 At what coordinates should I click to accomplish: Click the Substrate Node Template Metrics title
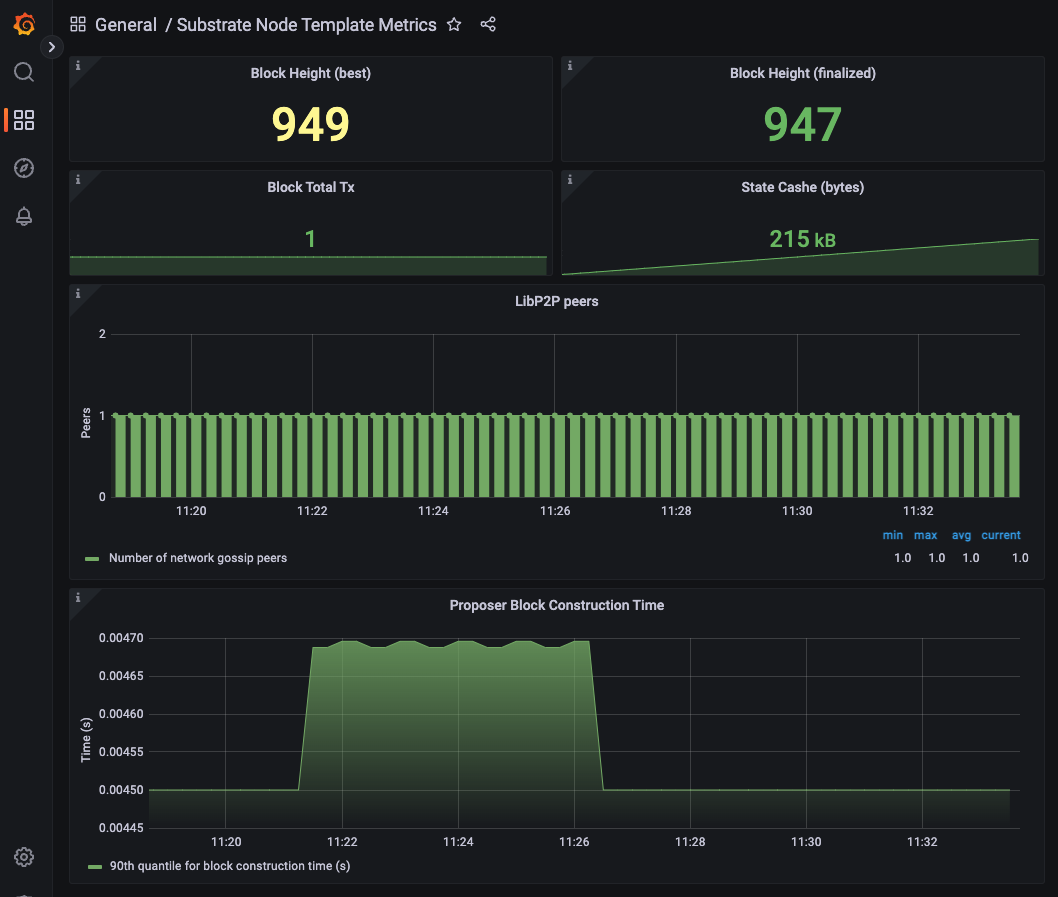(x=306, y=25)
